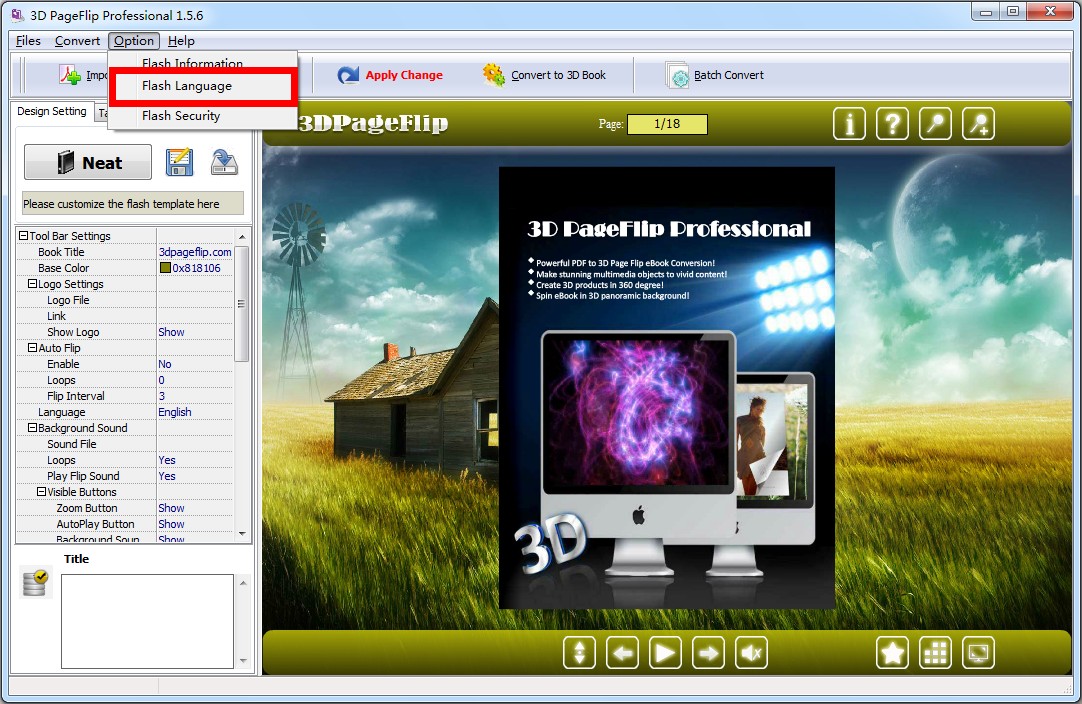Click the Auto Flip Enable value No

165,364
